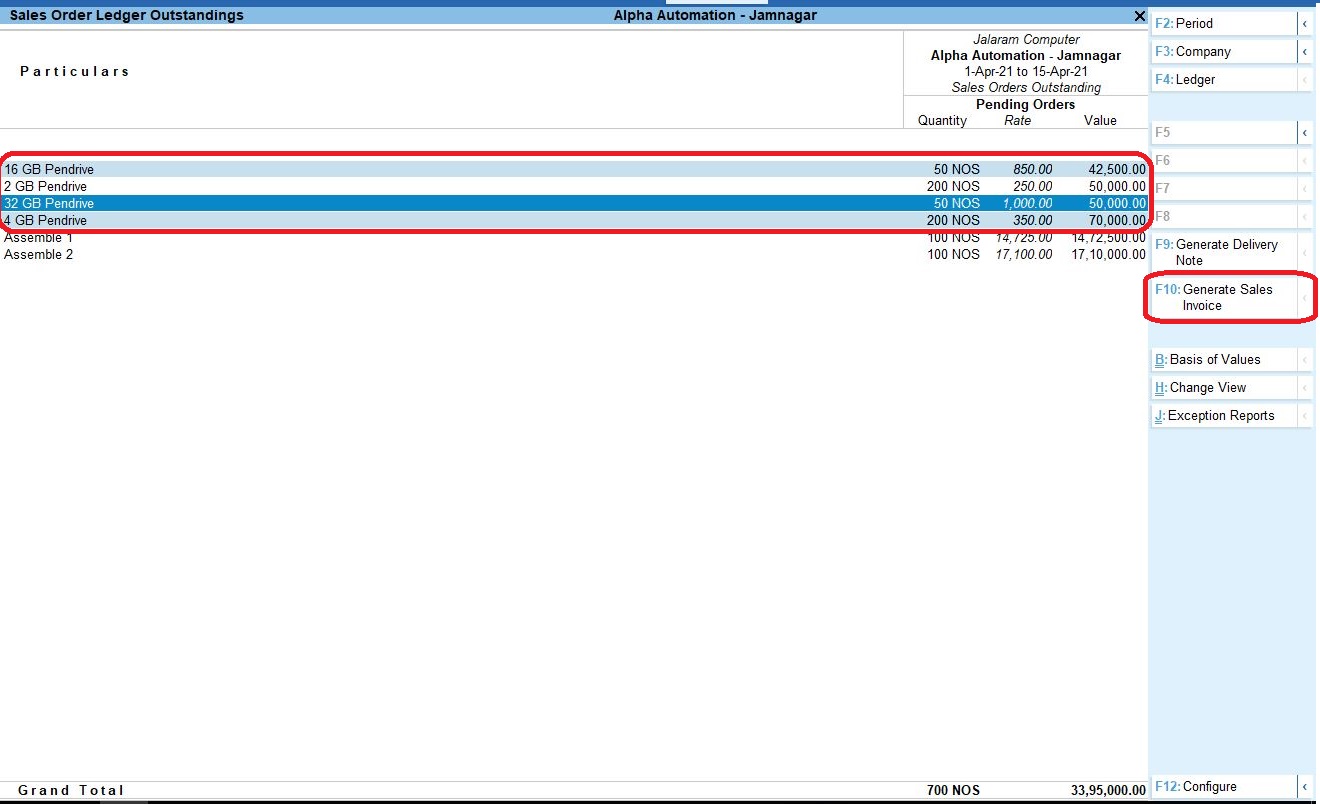Image resolution: width=1320 pixels, height=804 pixels.
Task: Close the Sales Order Ledger Outstandings report
Action: 1139,16
